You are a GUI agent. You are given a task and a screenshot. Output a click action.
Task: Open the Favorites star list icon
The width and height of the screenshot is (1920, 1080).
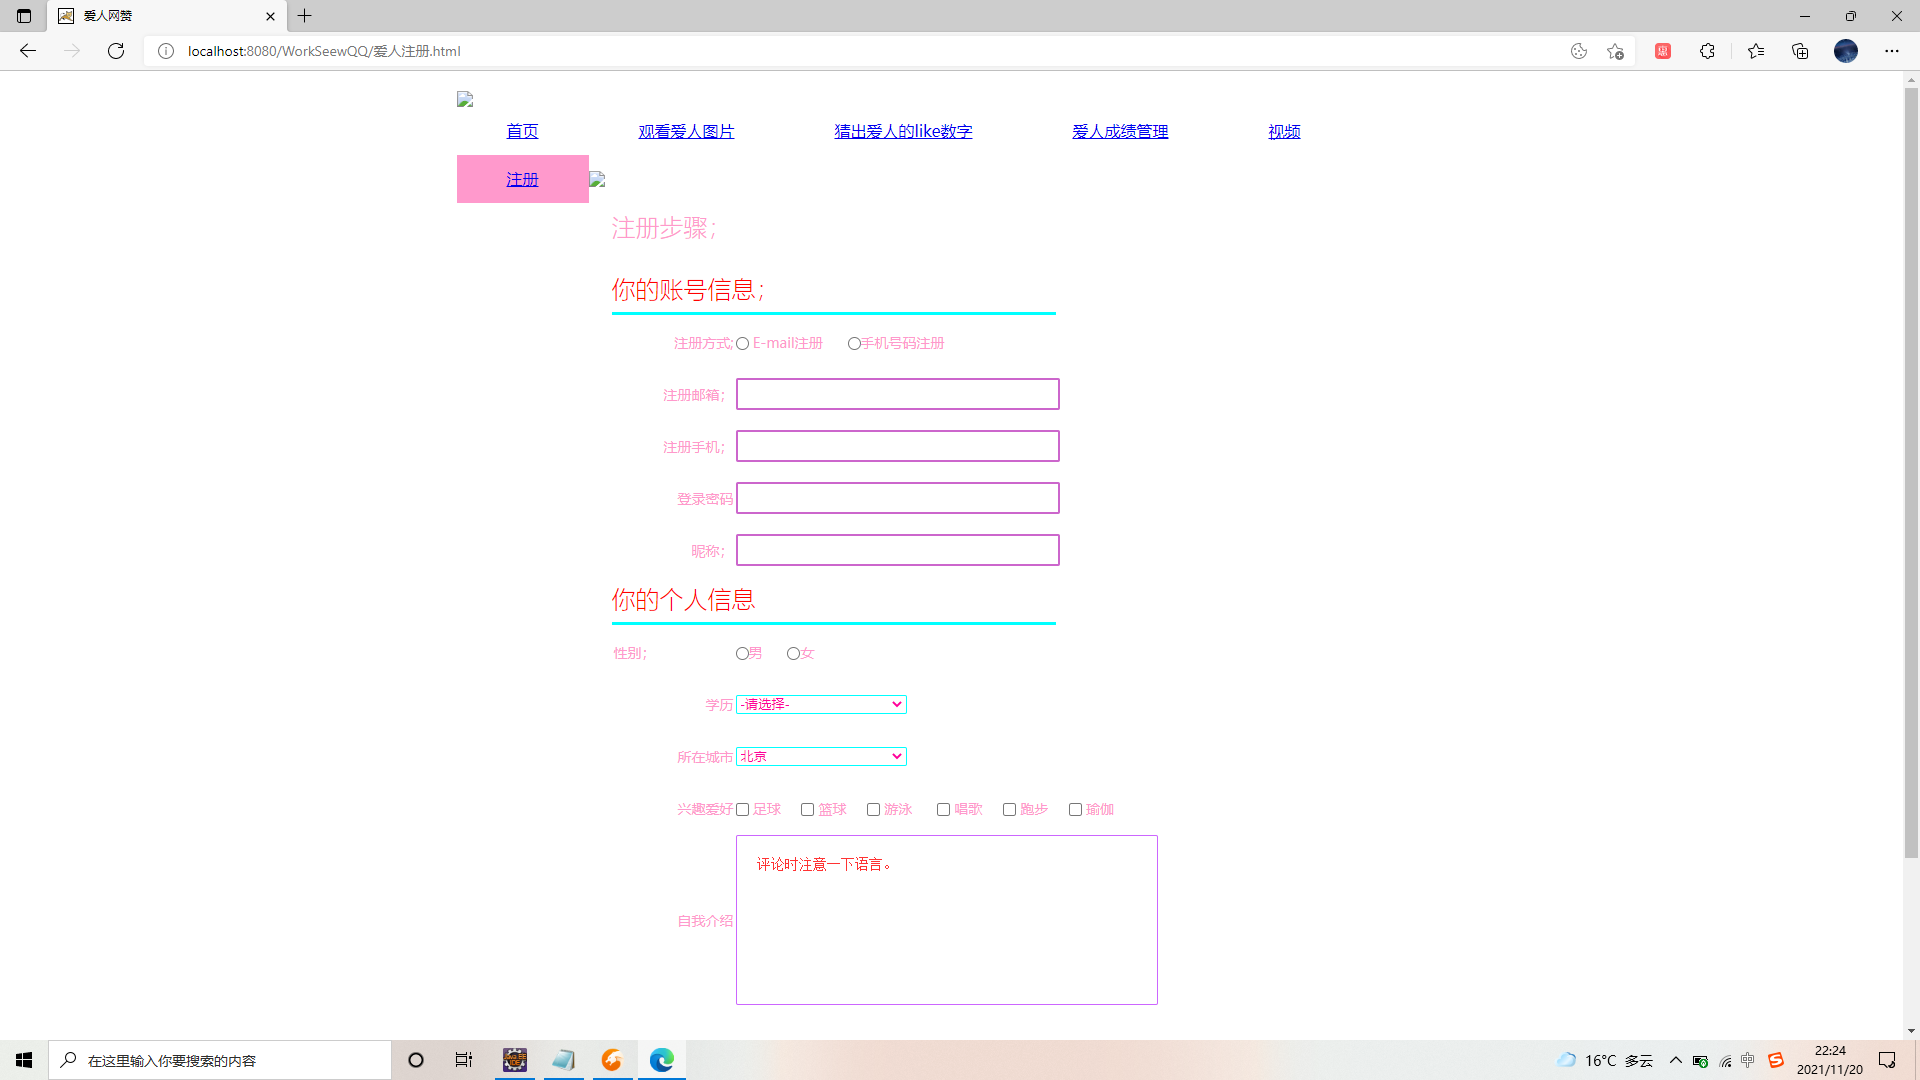pyautogui.click(x=1756, y=51)
